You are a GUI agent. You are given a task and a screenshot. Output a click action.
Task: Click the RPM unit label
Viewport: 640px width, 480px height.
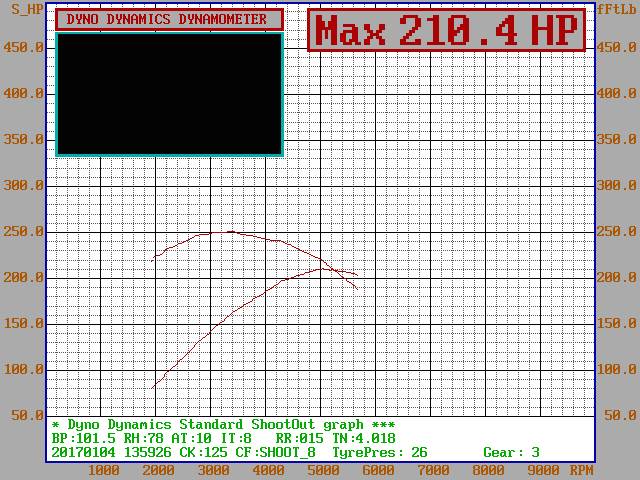point(581,470)
